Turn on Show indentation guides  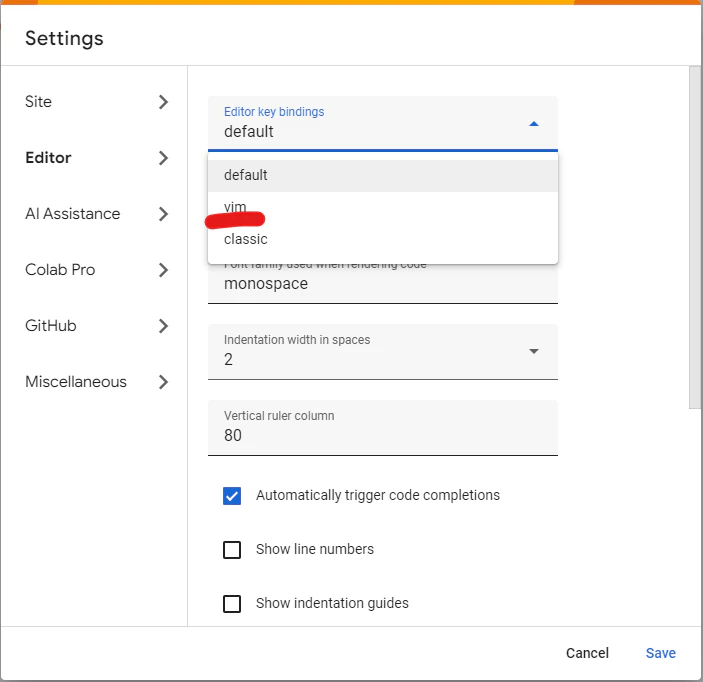click(232, 604)
